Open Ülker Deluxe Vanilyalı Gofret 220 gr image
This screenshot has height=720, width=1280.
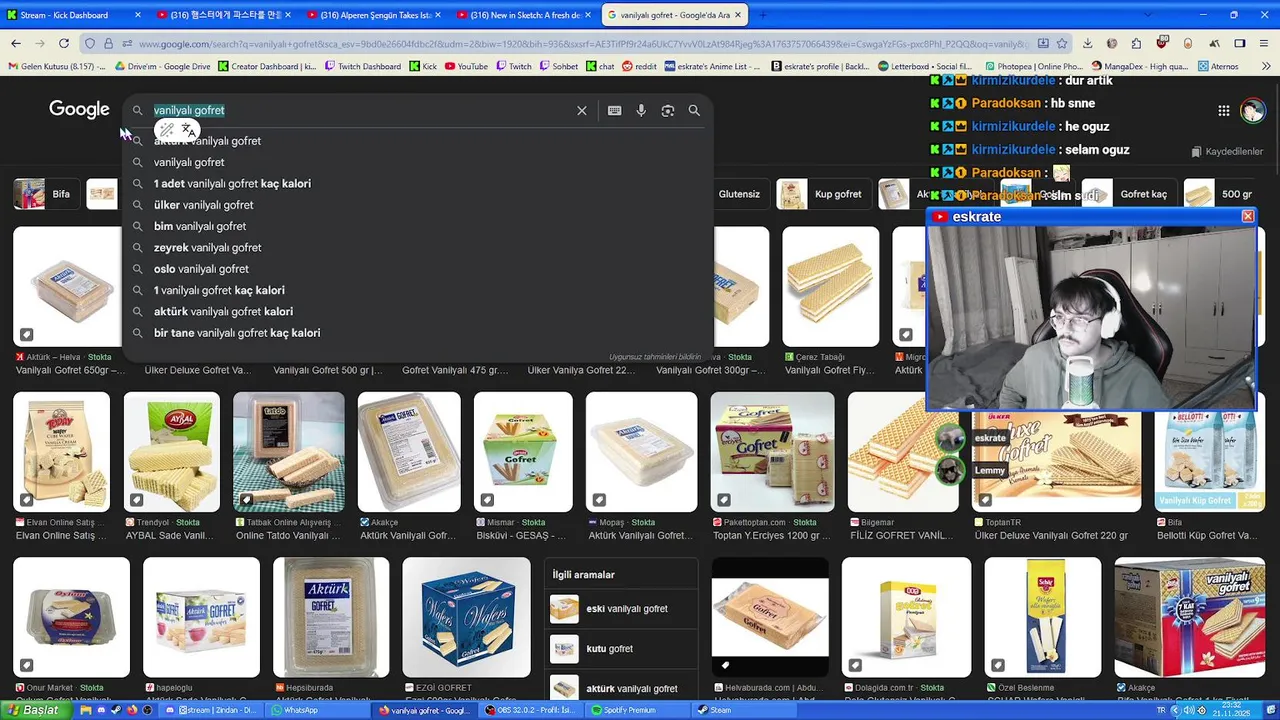tap(1056, 452)
